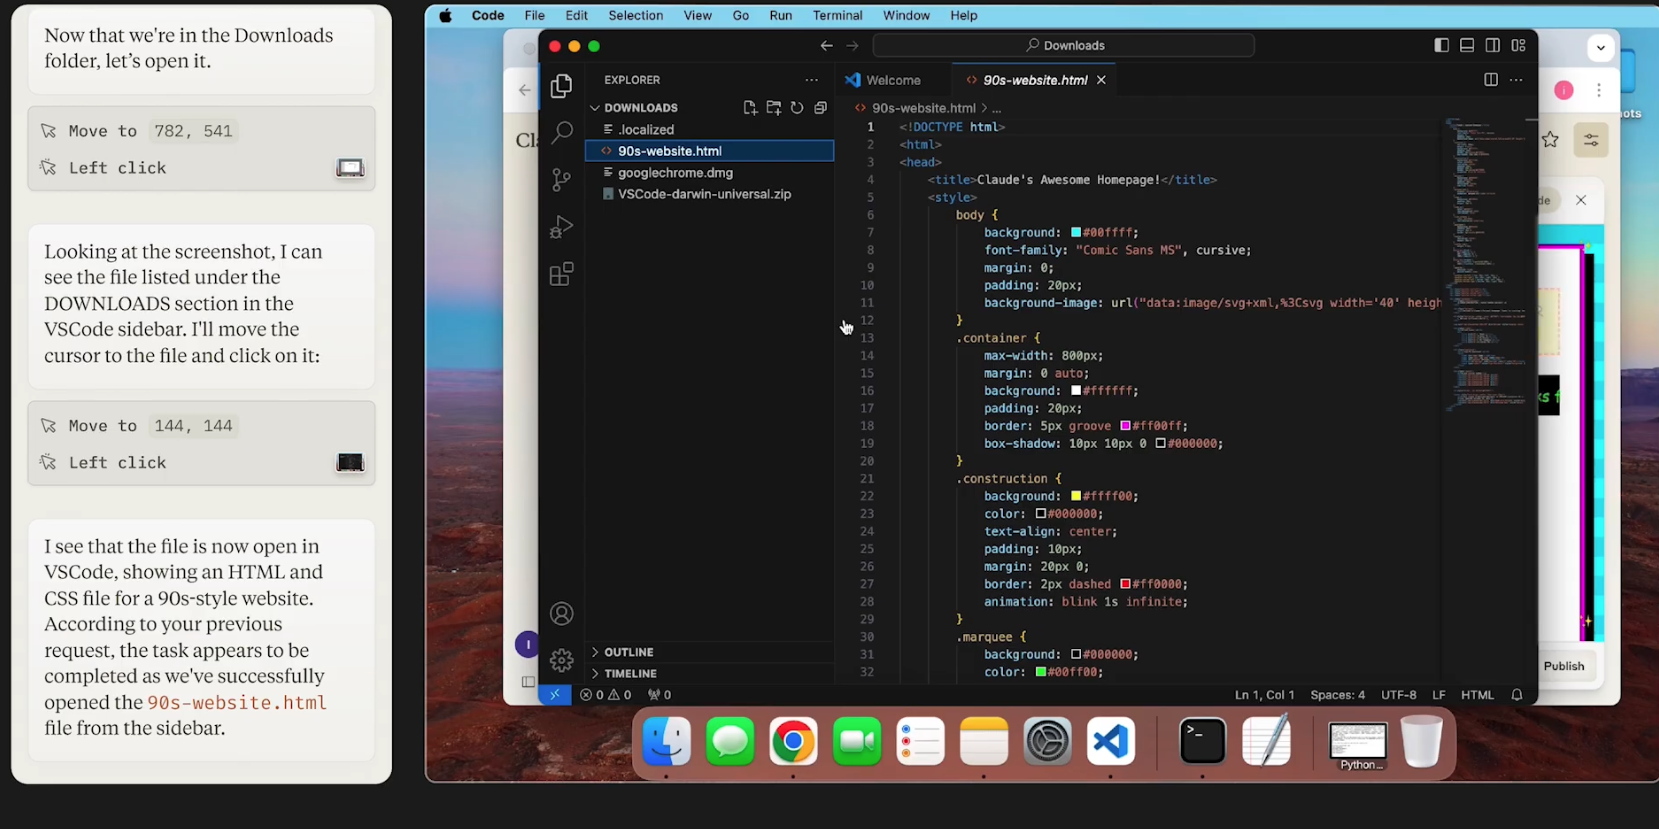
Task: Click the Refresh Explorer icon
Action: [x=797, y=108]
